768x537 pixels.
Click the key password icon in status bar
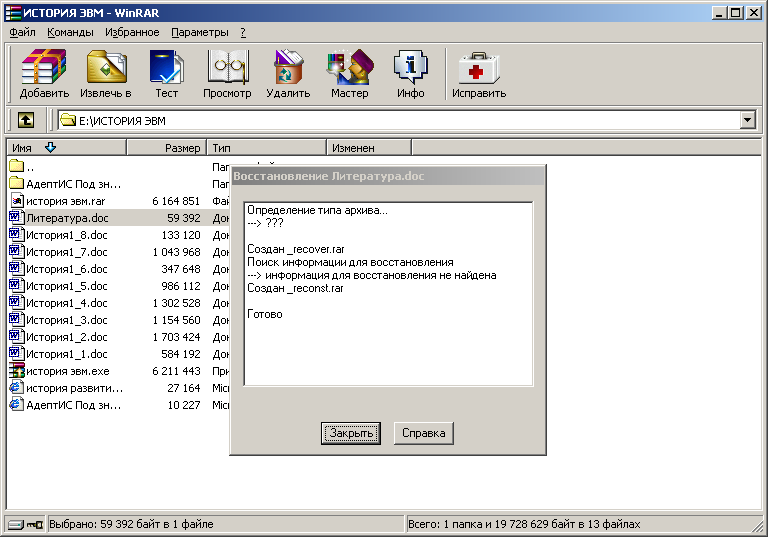(x=35, y=525)
